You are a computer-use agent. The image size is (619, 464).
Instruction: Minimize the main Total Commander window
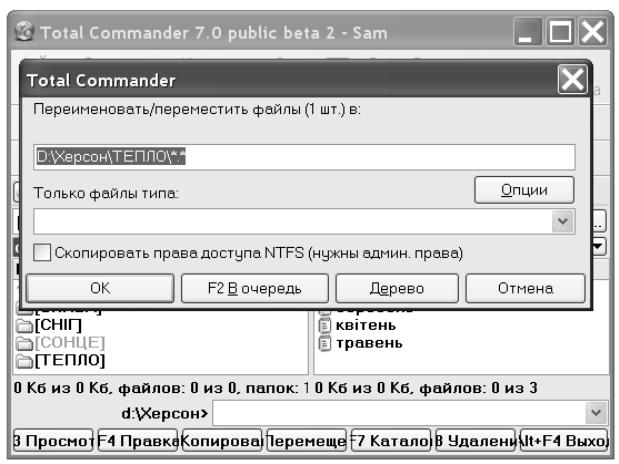point(527,32)
